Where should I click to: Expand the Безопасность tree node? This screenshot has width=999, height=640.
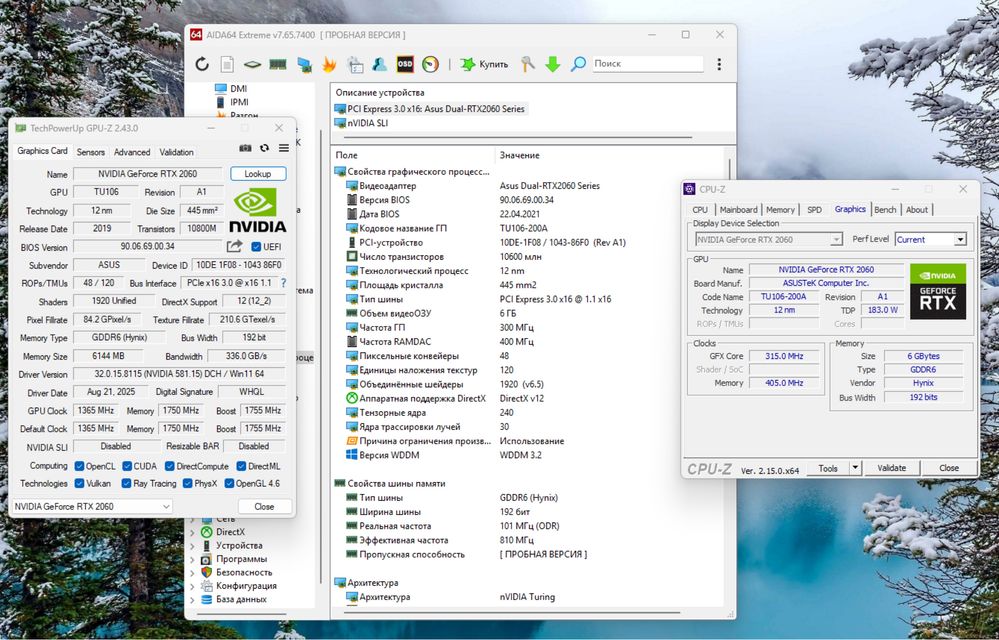192,572
